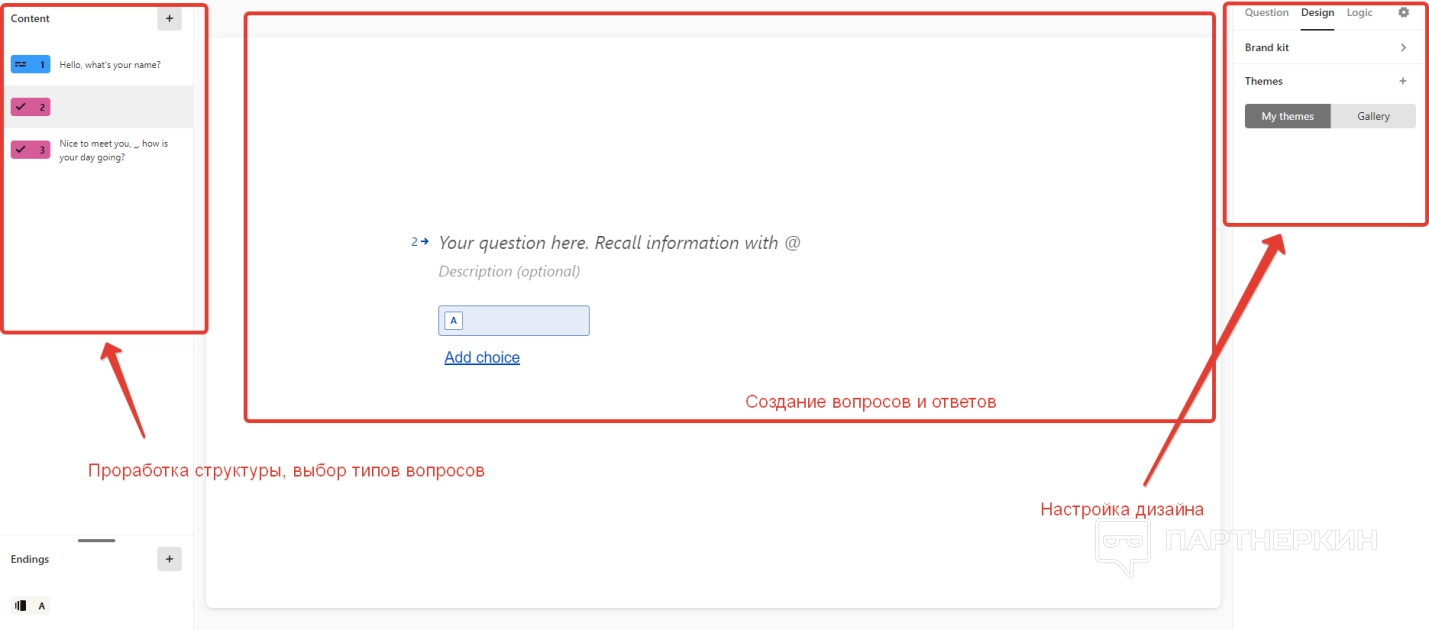Switch to the Logic tab
This screenshot has height=630, width=1429.
coord(1359,13)
